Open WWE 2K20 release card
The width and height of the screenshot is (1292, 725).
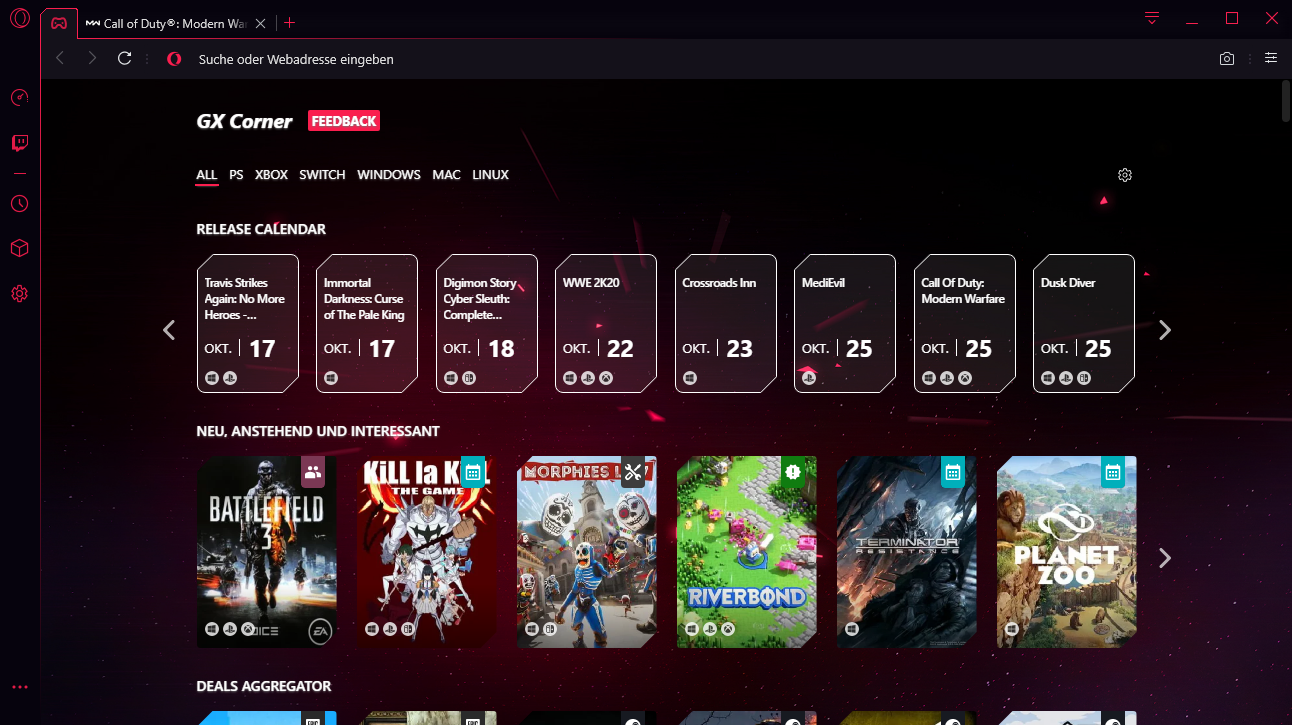point(606,324)
